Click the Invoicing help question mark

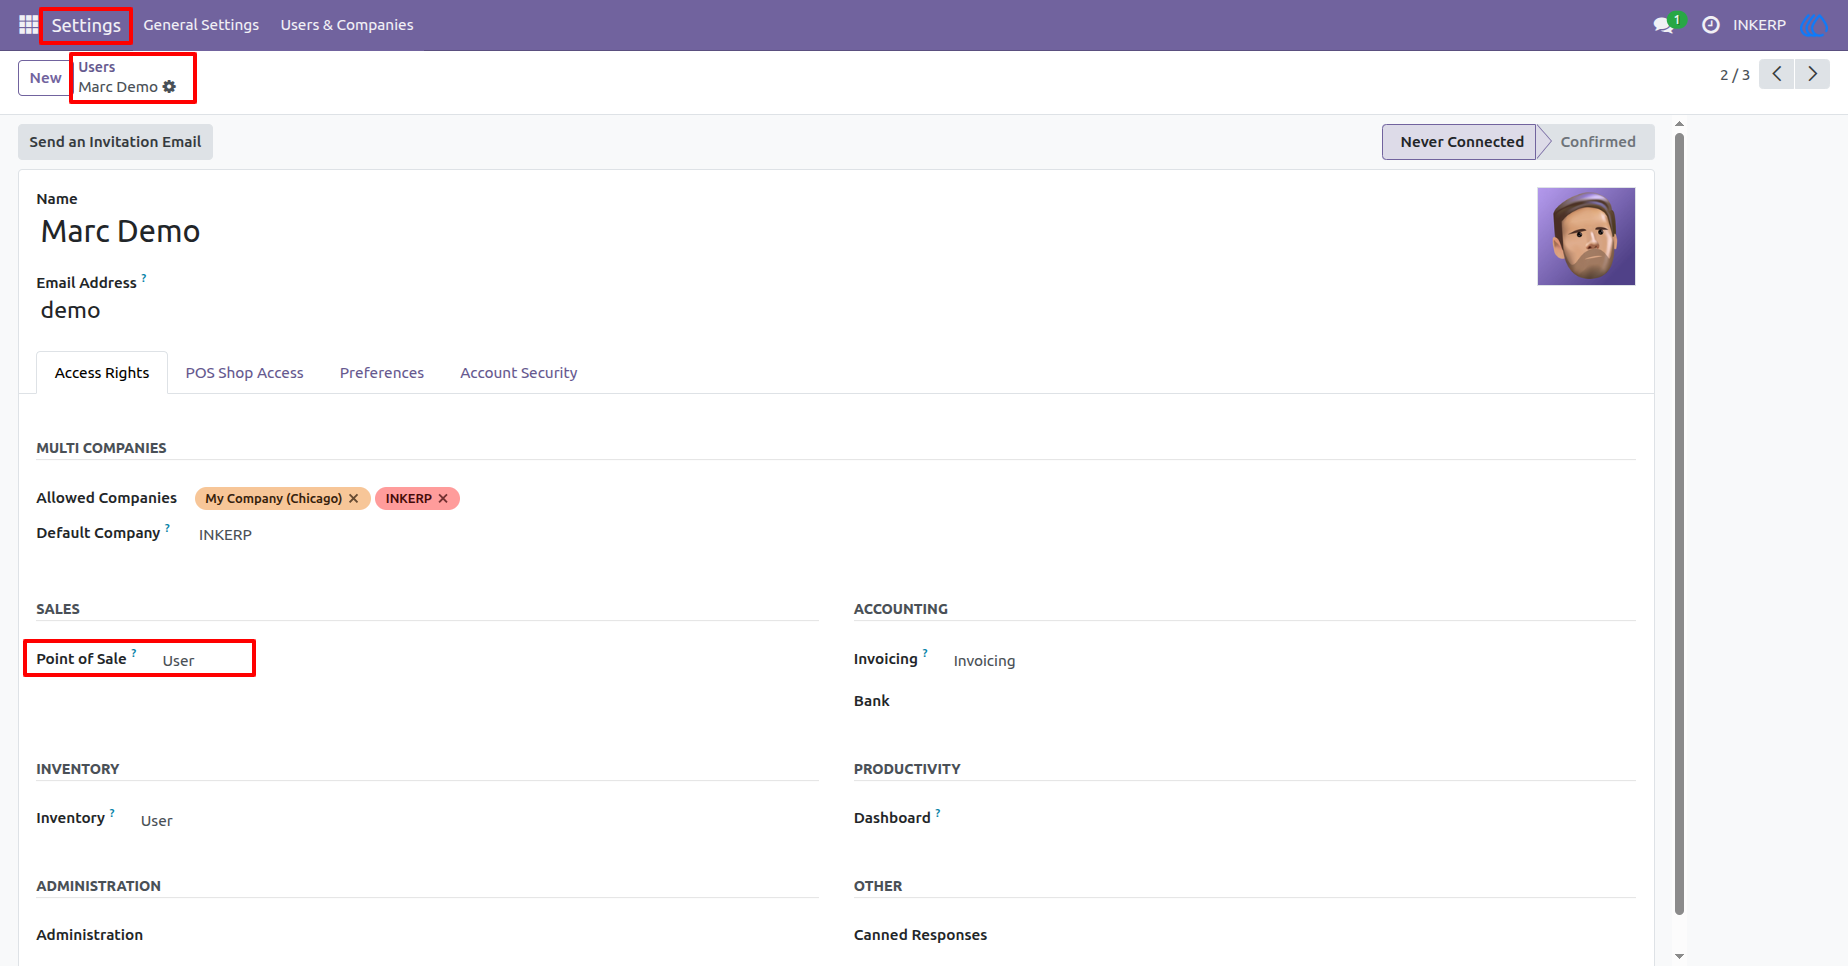[x=925, y=653]
